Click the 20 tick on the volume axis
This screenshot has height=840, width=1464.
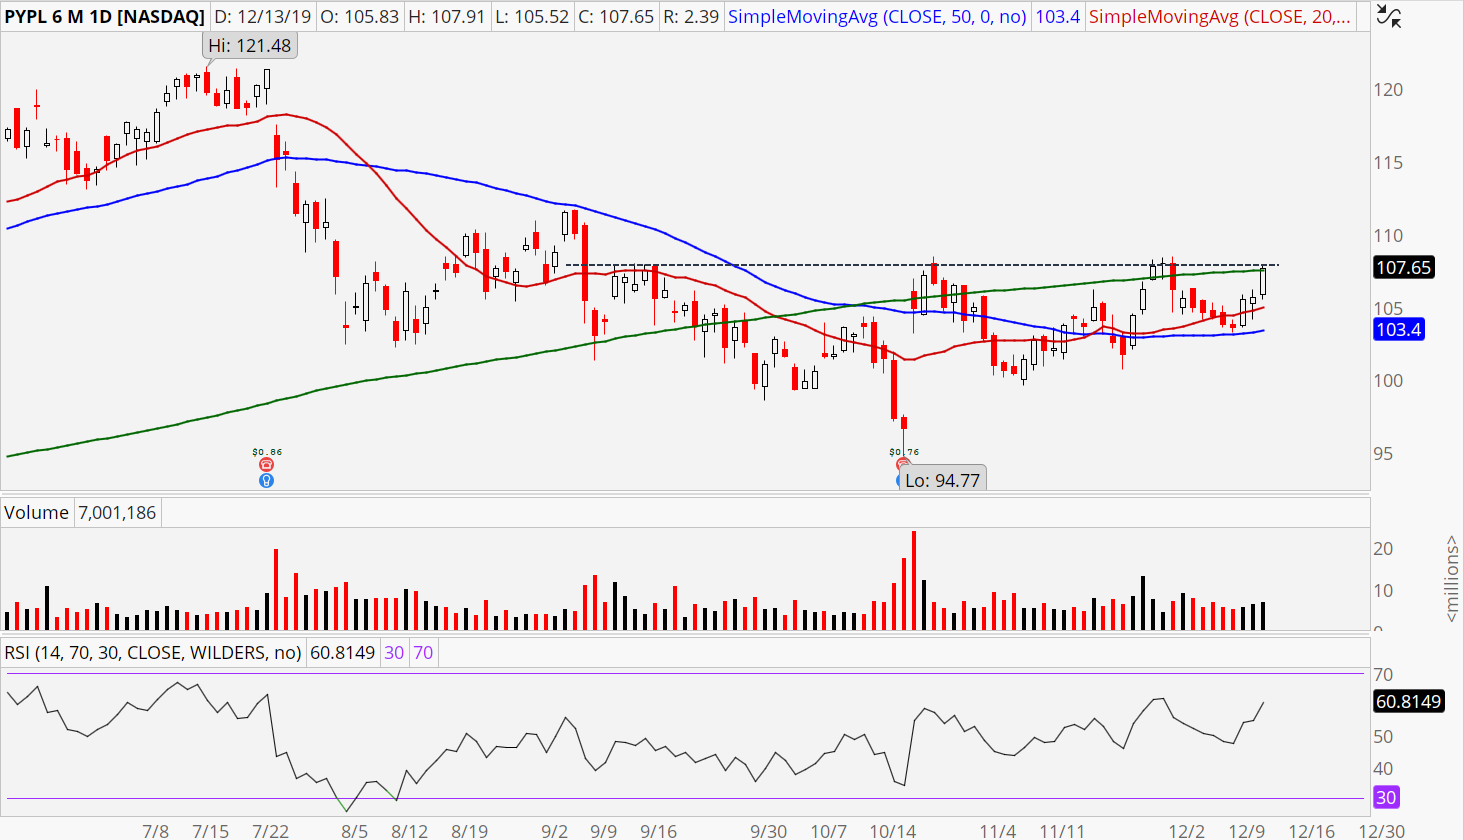point(1383,549)
